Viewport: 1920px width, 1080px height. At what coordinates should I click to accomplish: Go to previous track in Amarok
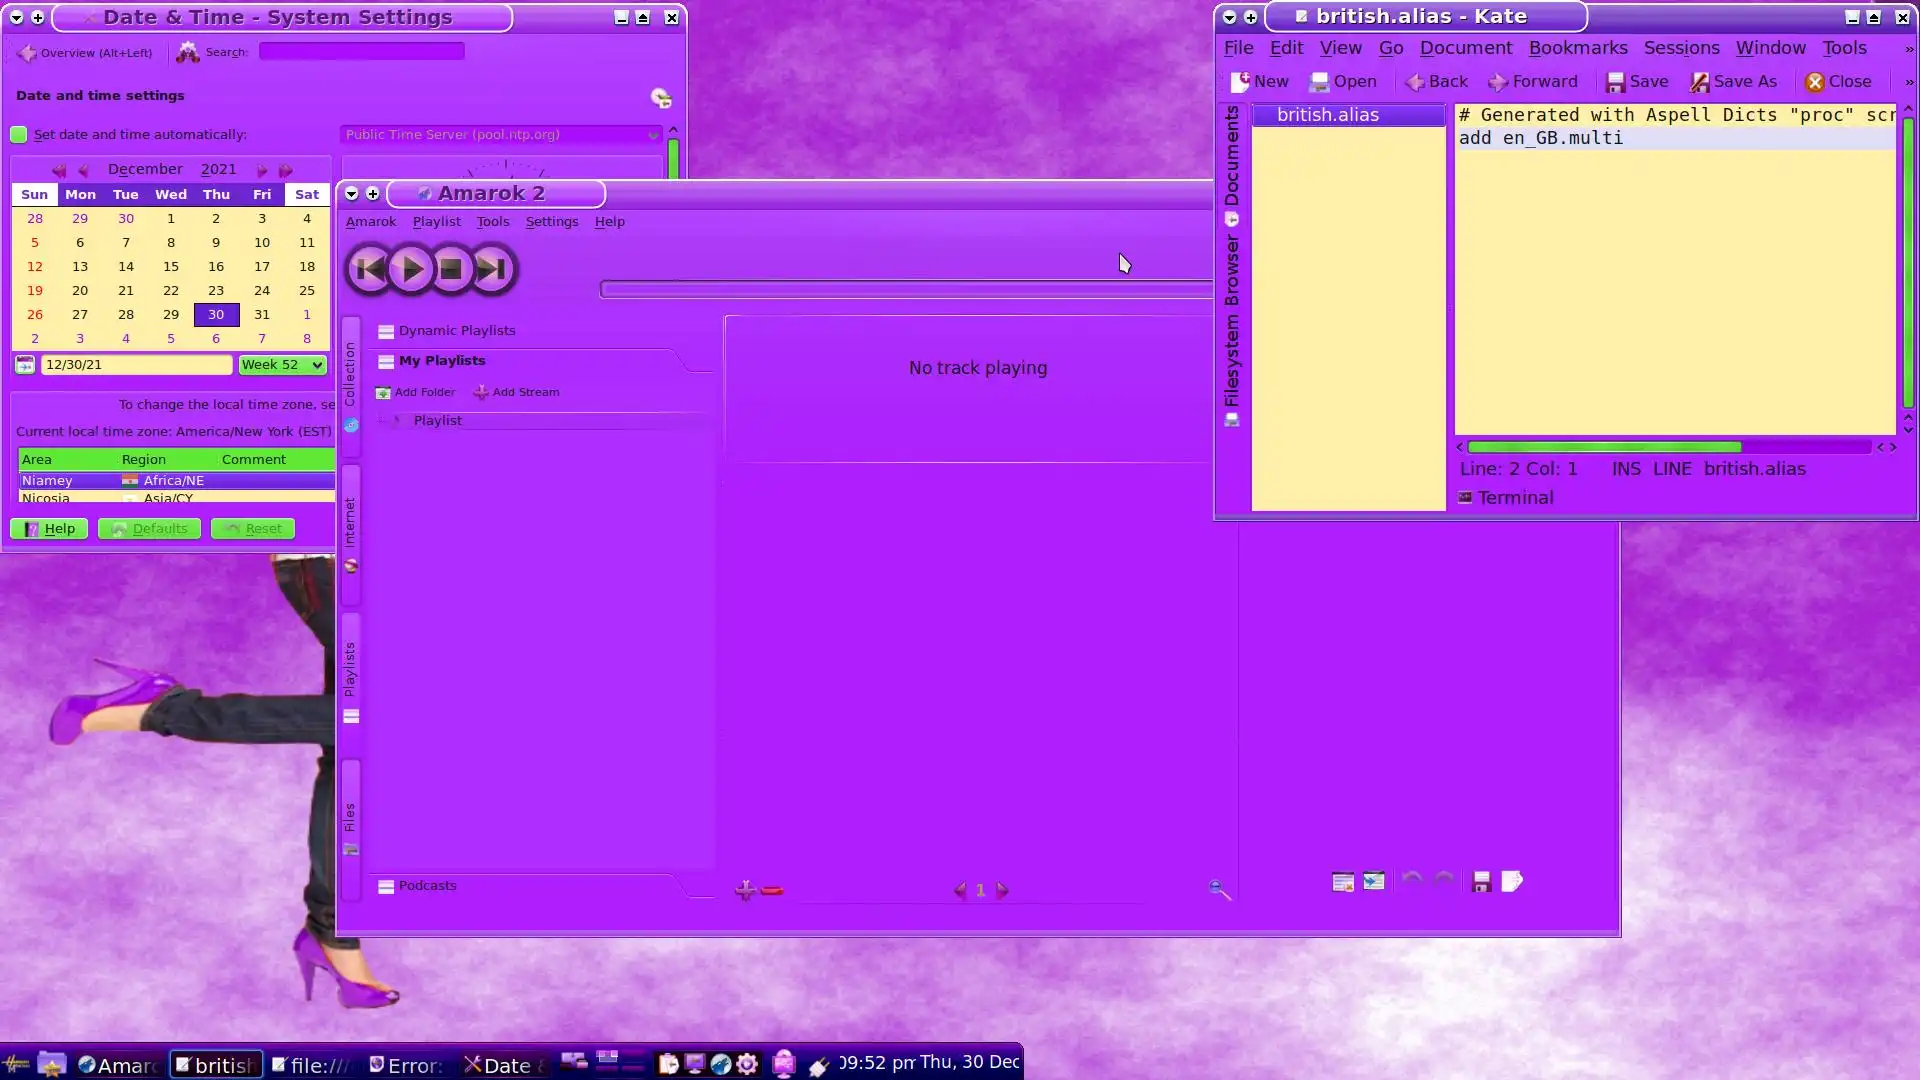369,269
